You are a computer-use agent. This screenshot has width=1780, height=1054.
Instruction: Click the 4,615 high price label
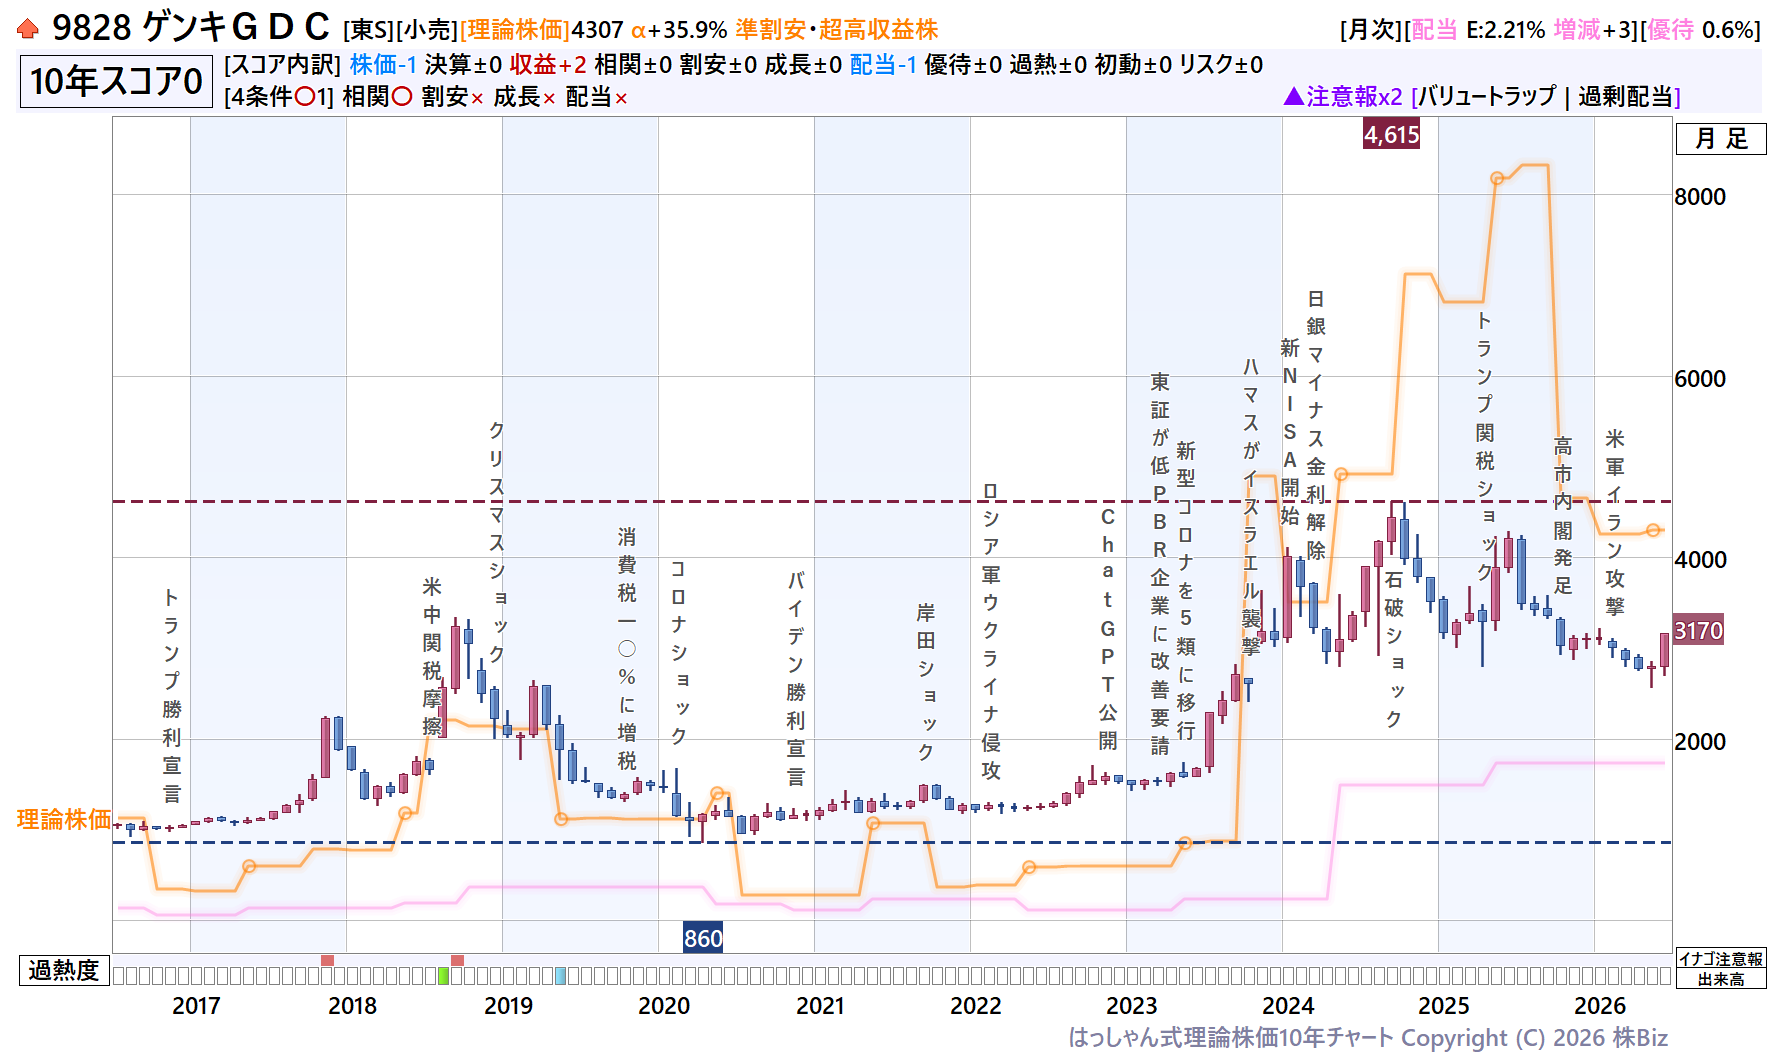1392,134
